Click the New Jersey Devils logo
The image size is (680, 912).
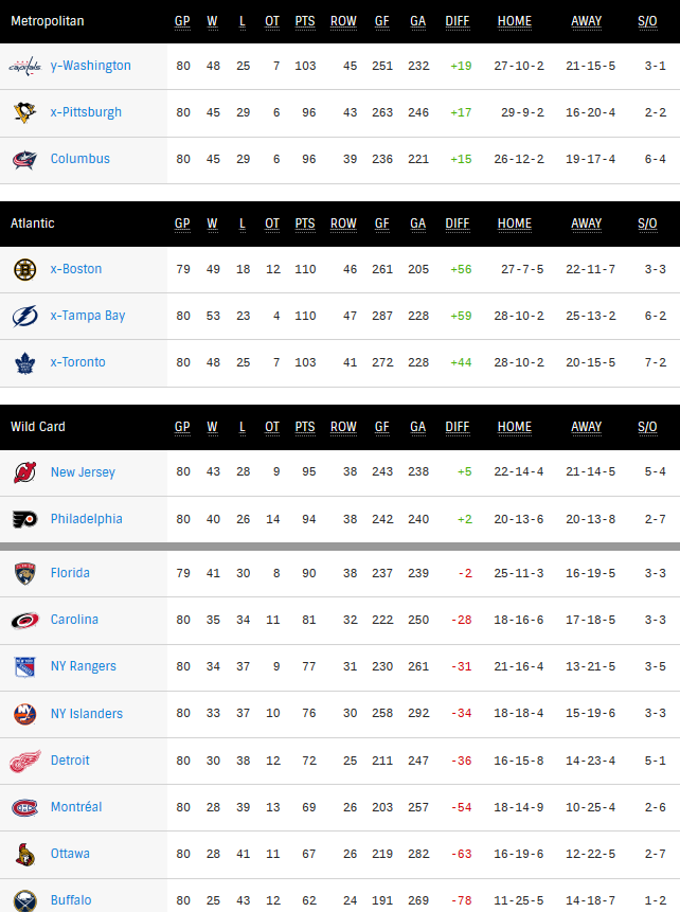pos(25,472)
